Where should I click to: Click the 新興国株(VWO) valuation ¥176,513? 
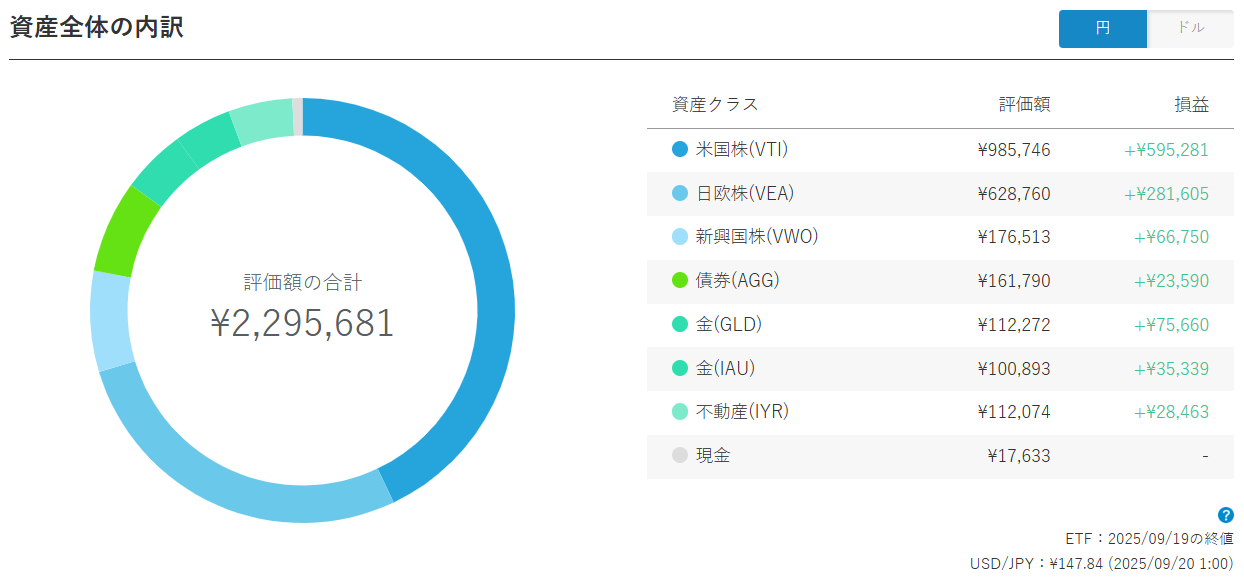coord(1014,237)
